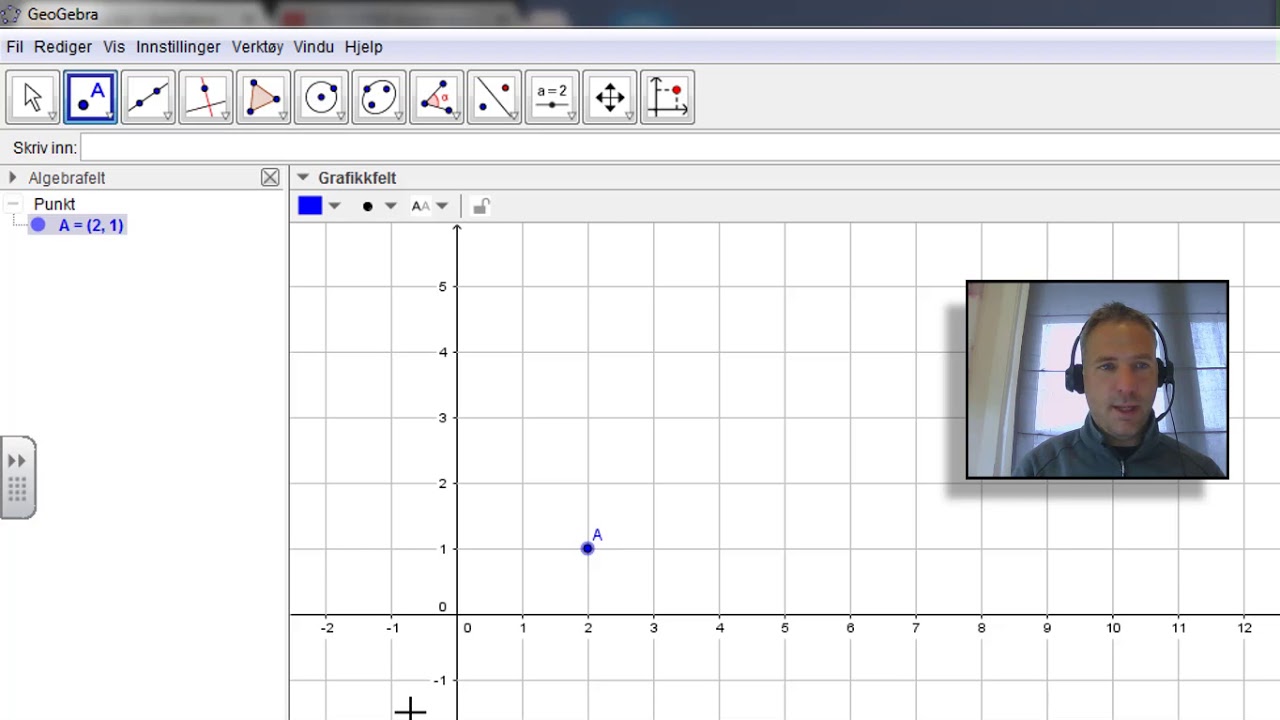The image size is (1280, 720).
Task: Toggle the label lock icon
Action: tap(481, 206)
